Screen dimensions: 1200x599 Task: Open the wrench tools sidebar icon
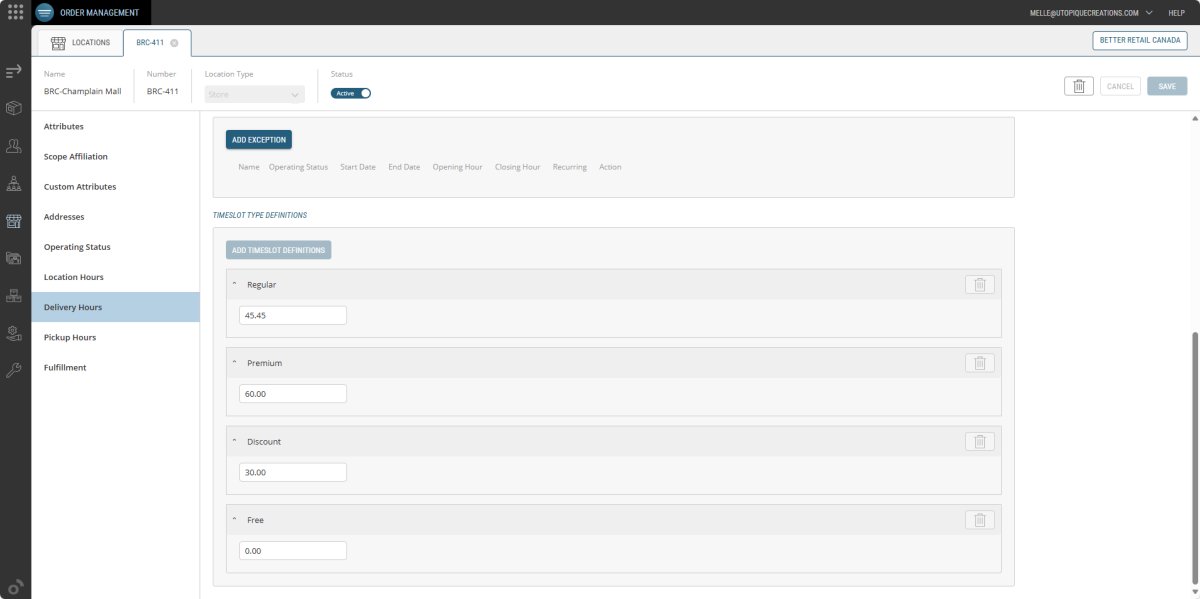(x=14, y=370)
